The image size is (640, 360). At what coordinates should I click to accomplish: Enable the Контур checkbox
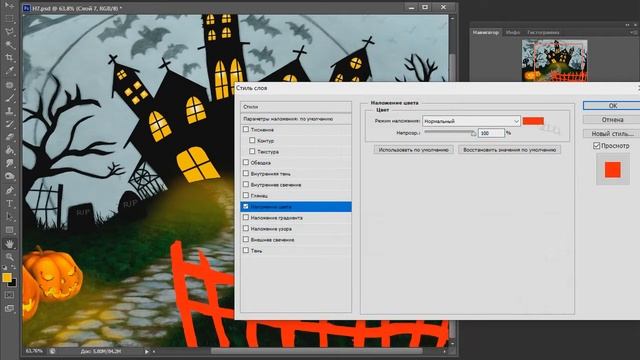[252, 140]
